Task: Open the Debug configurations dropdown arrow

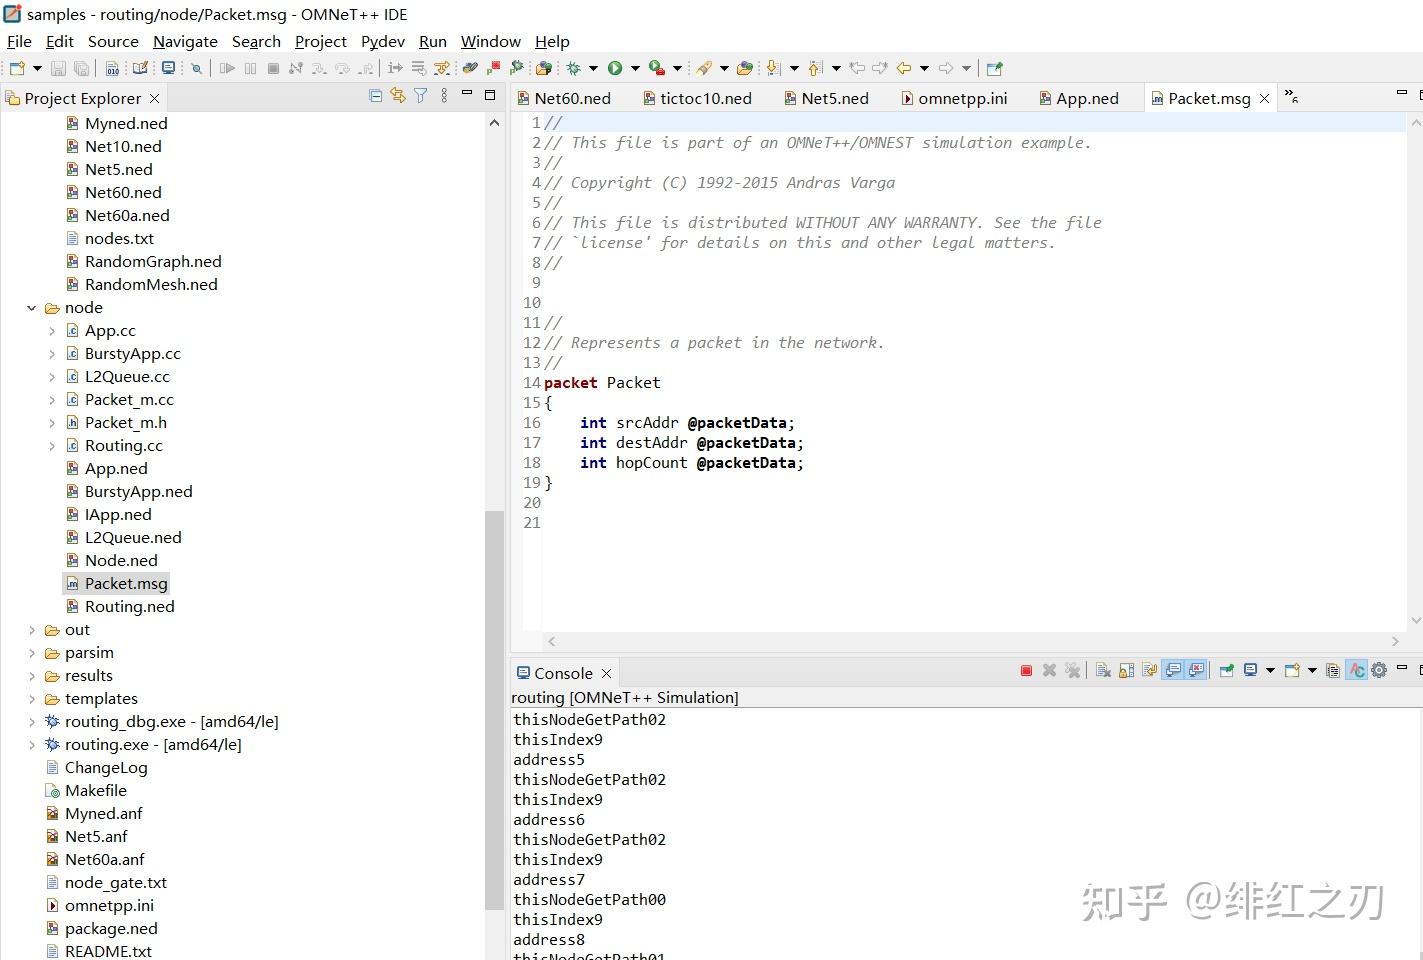Action: pos(593,68)
